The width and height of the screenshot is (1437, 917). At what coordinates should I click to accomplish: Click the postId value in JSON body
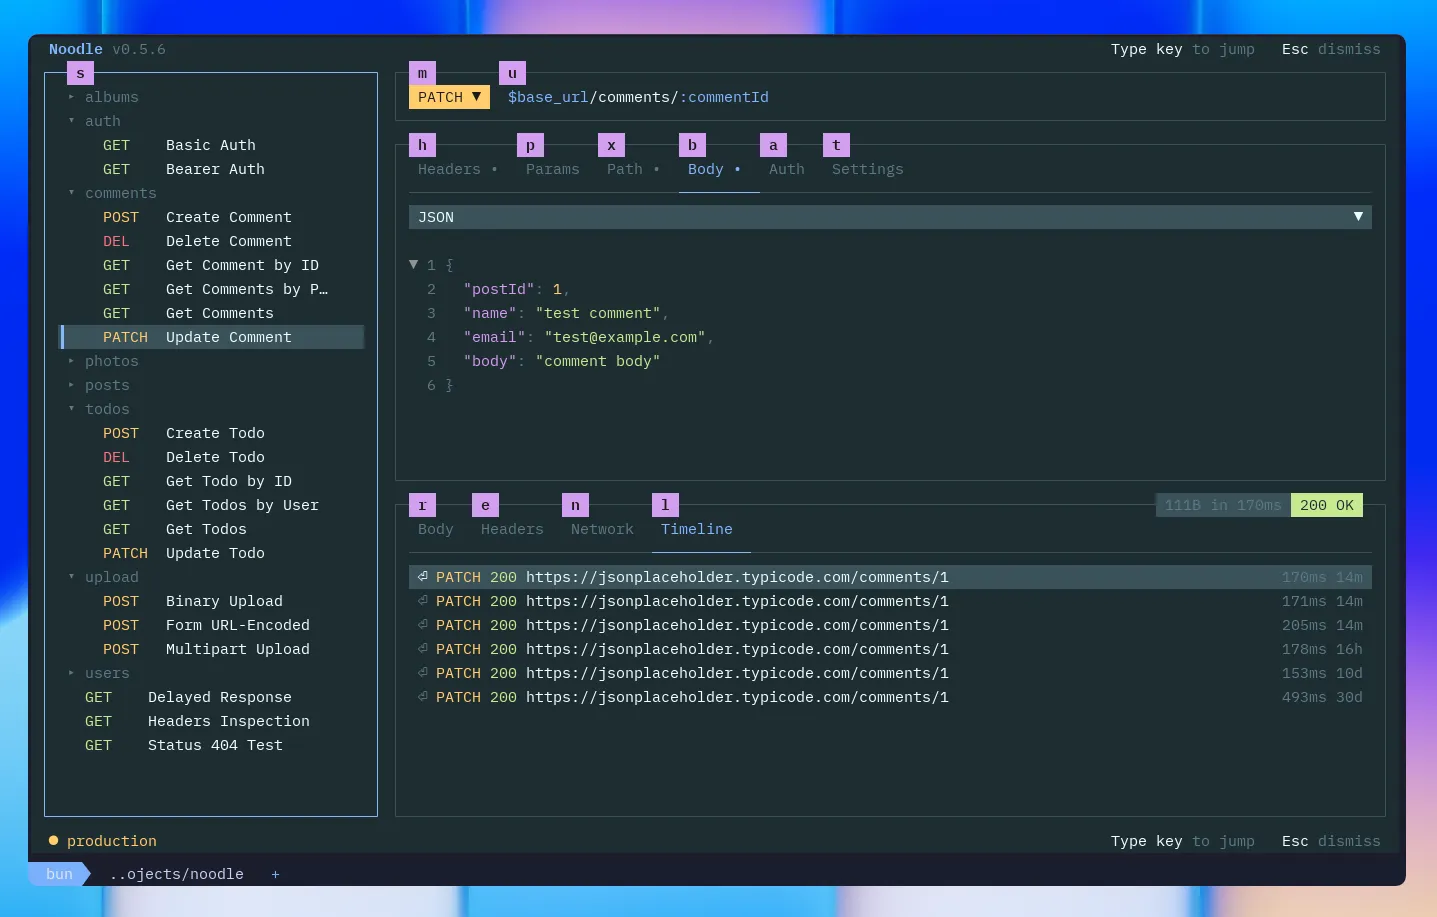point(557,289)
